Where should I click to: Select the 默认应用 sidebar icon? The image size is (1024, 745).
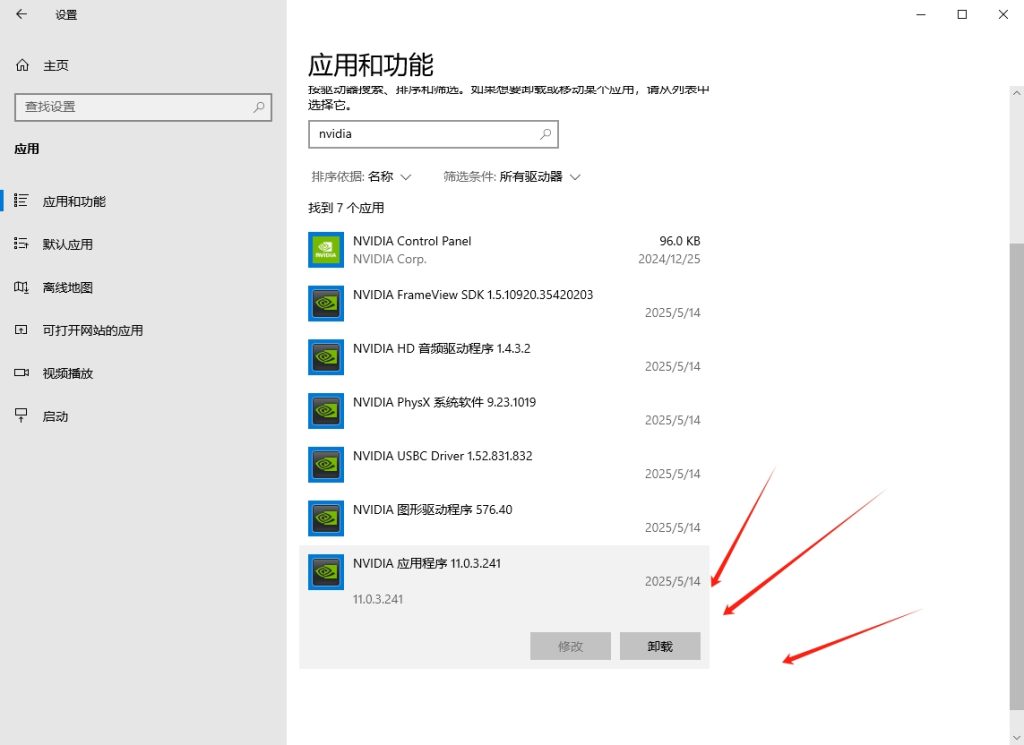click(x=21, y=244)
